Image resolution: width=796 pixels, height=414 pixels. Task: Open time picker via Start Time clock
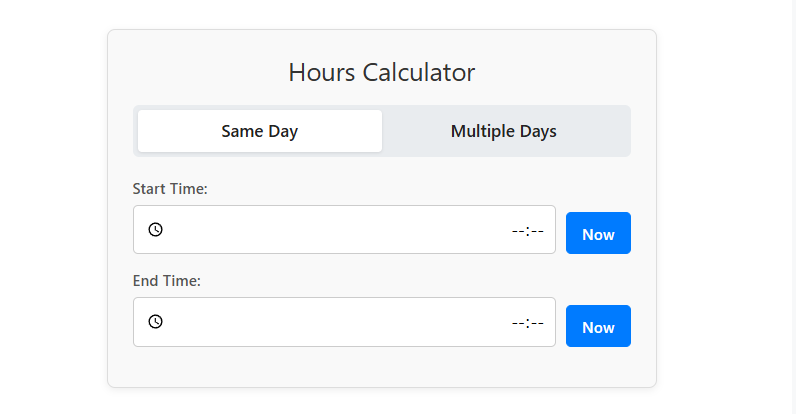[155, 230]
